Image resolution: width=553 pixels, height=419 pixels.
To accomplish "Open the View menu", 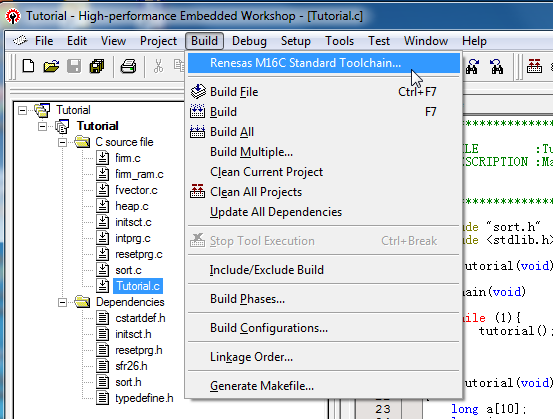I will tap(113, 41).
